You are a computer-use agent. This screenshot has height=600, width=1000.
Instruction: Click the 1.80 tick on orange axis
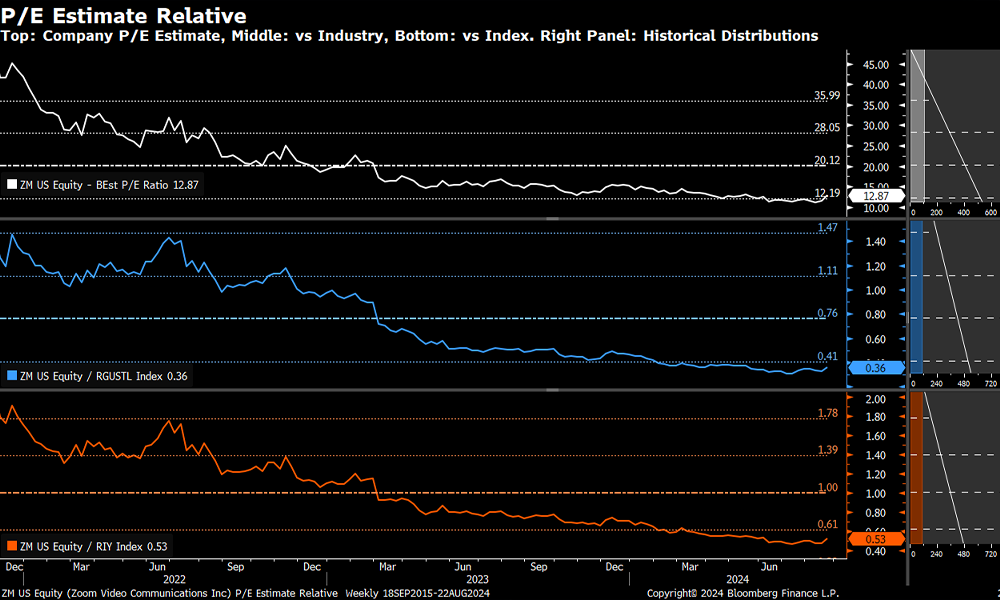876,417
